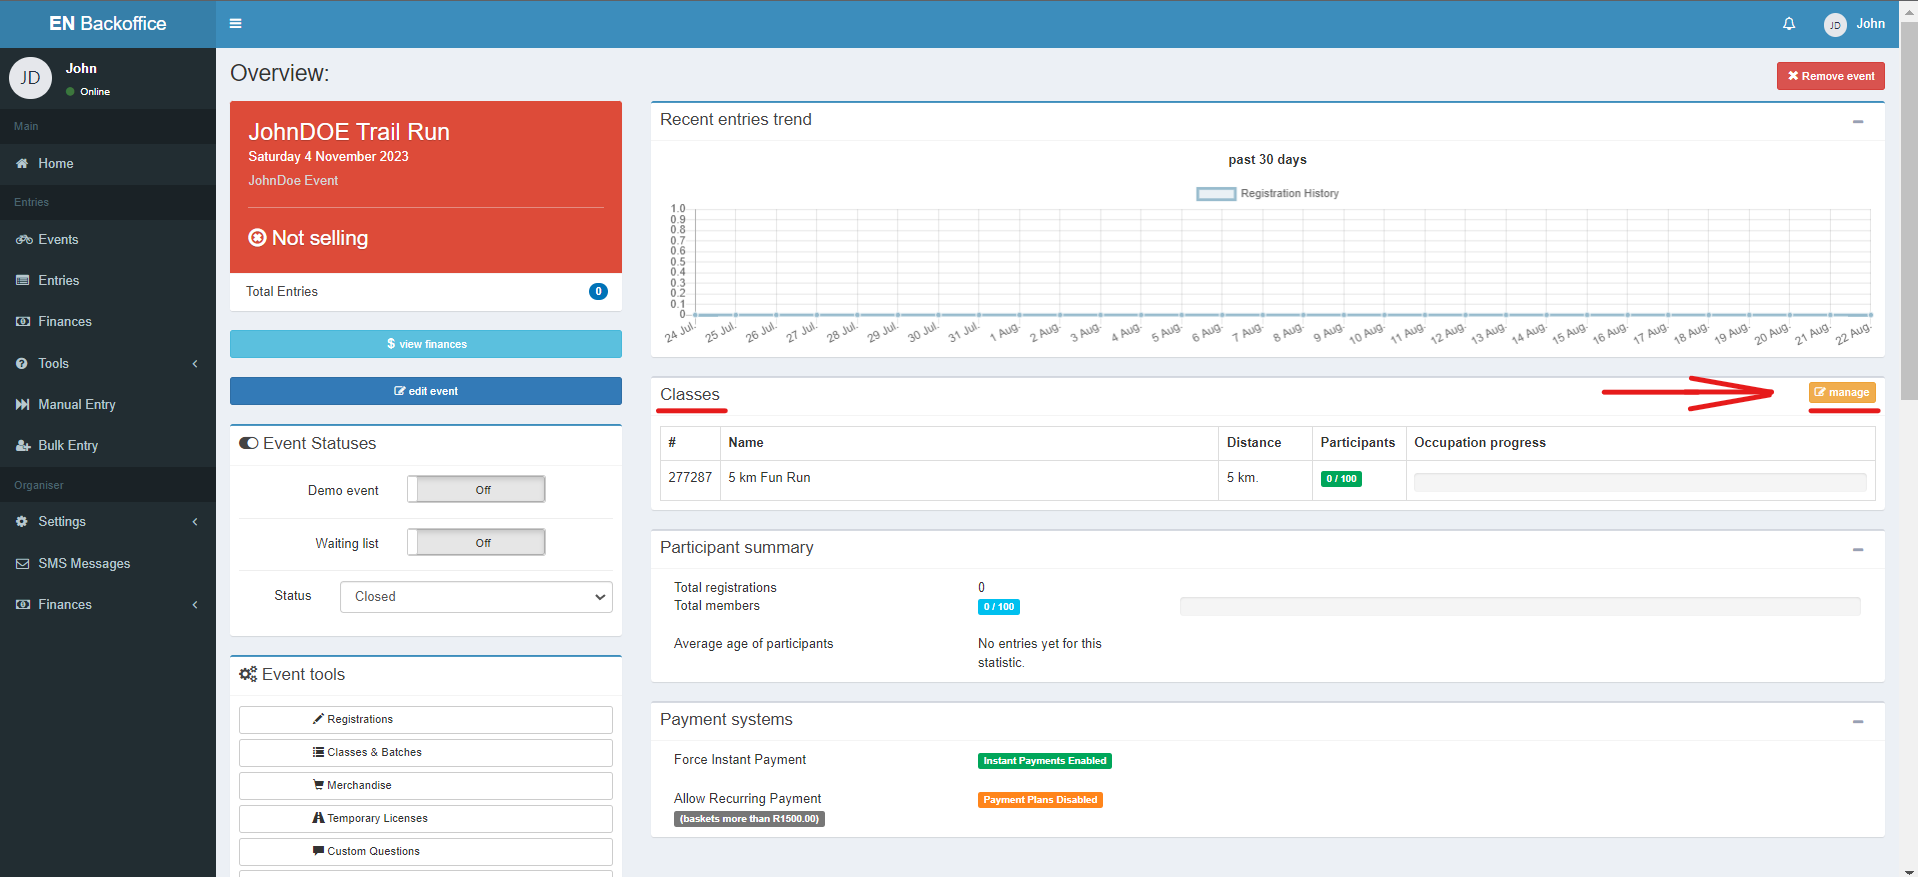Open Temporary Licenses event tool

426,818
